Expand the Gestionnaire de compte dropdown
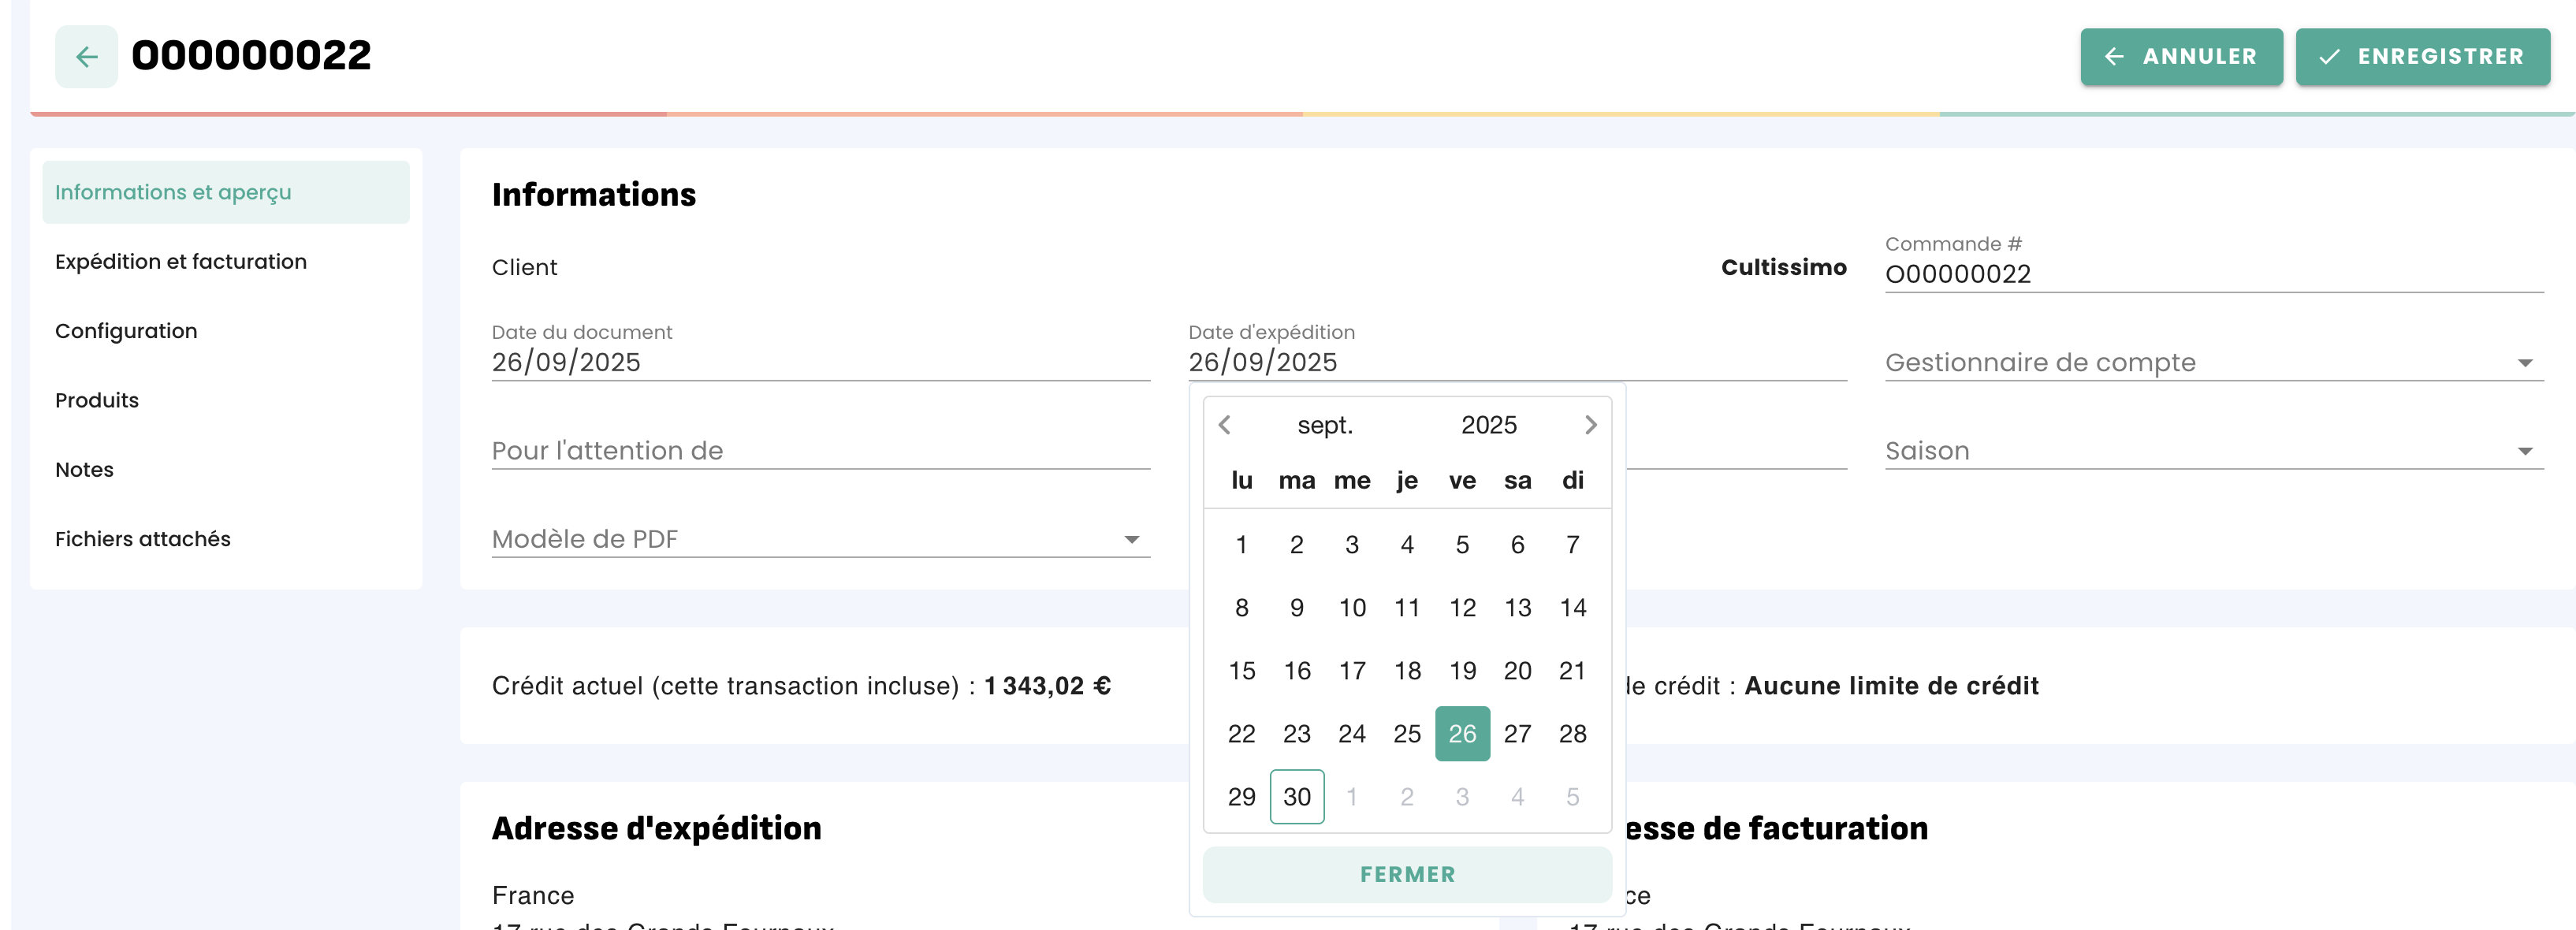2576x930 pixels. pyautogui.click(x=2213, y=362)
